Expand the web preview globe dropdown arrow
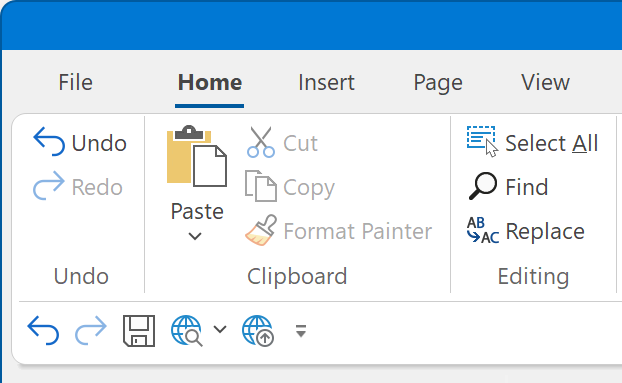This screenshot has width=622, height=383. [x=220, y=329]
